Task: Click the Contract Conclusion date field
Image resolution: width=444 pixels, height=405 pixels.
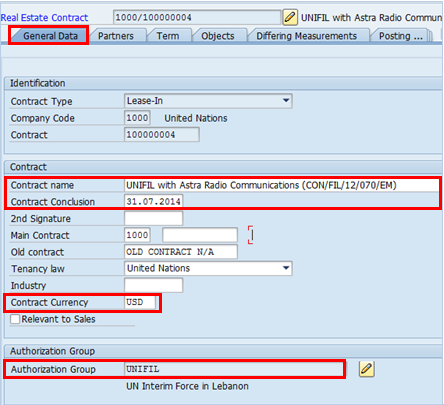Action: coord(154,201)
